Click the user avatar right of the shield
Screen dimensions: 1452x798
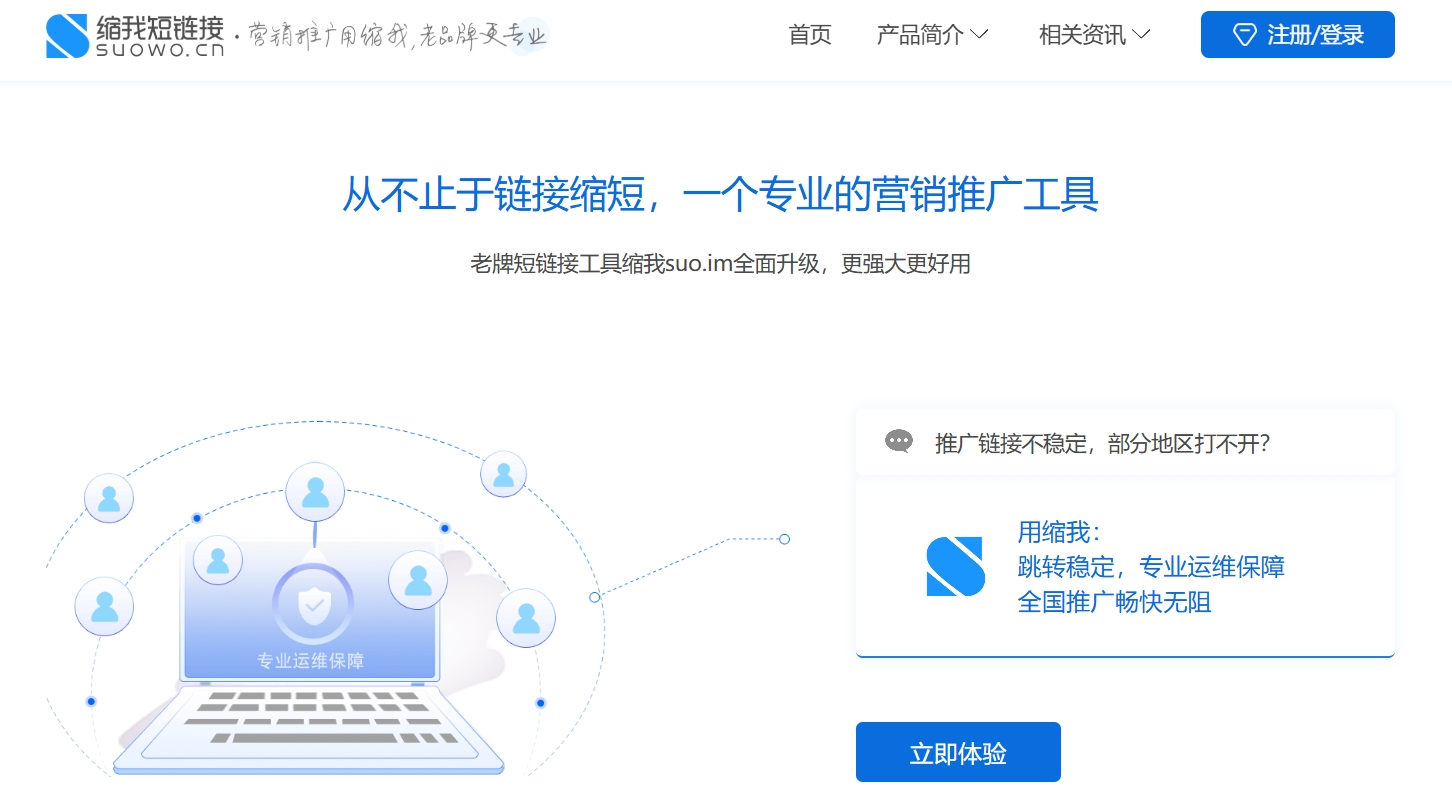click(x=418, y=580)
